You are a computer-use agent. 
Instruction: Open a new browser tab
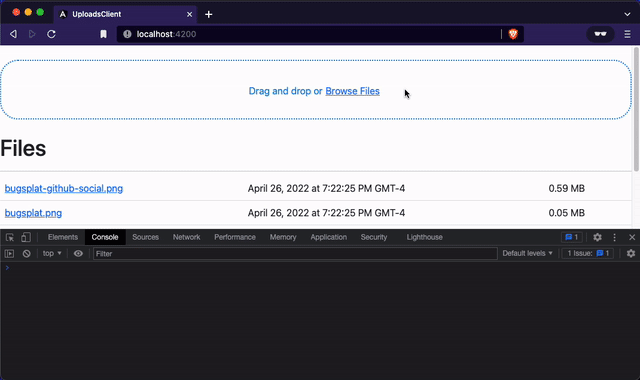209,14
